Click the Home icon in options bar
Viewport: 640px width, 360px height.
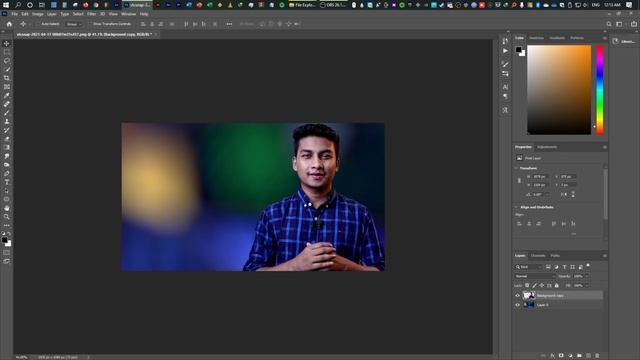[x=9, y=24]
